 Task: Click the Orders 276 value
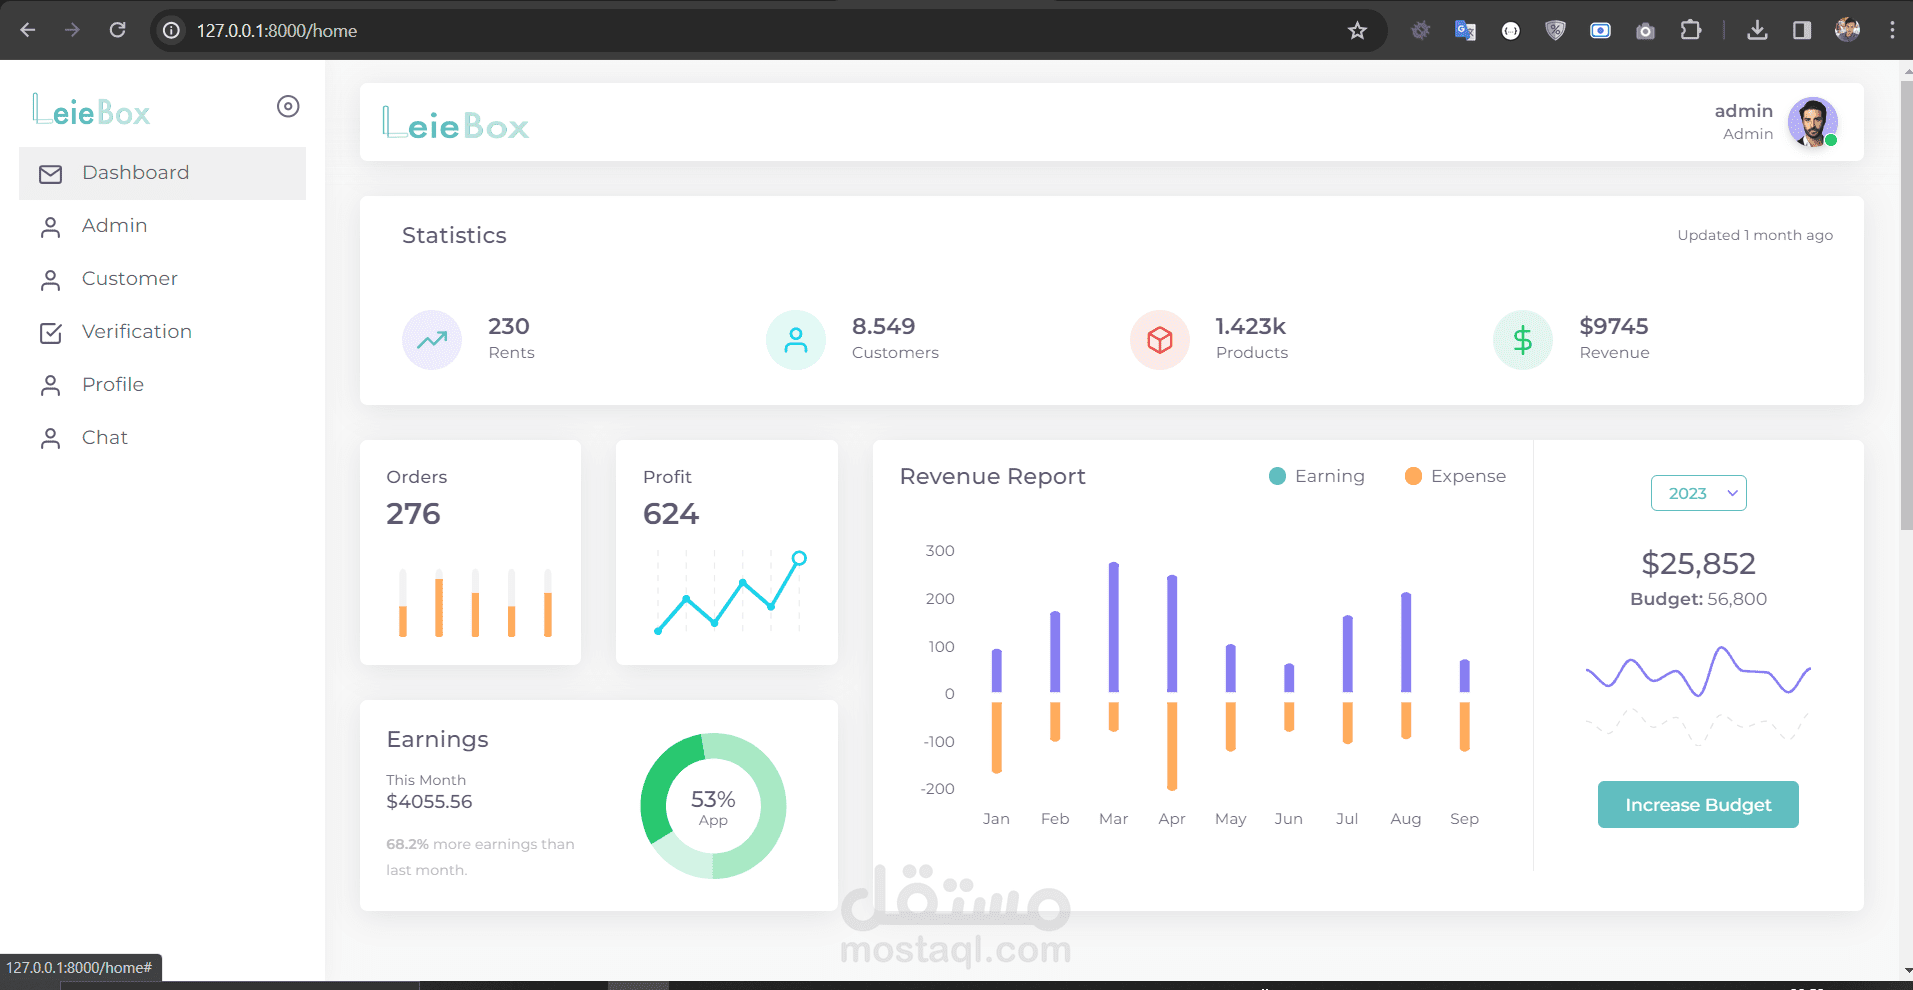(413, 514)
